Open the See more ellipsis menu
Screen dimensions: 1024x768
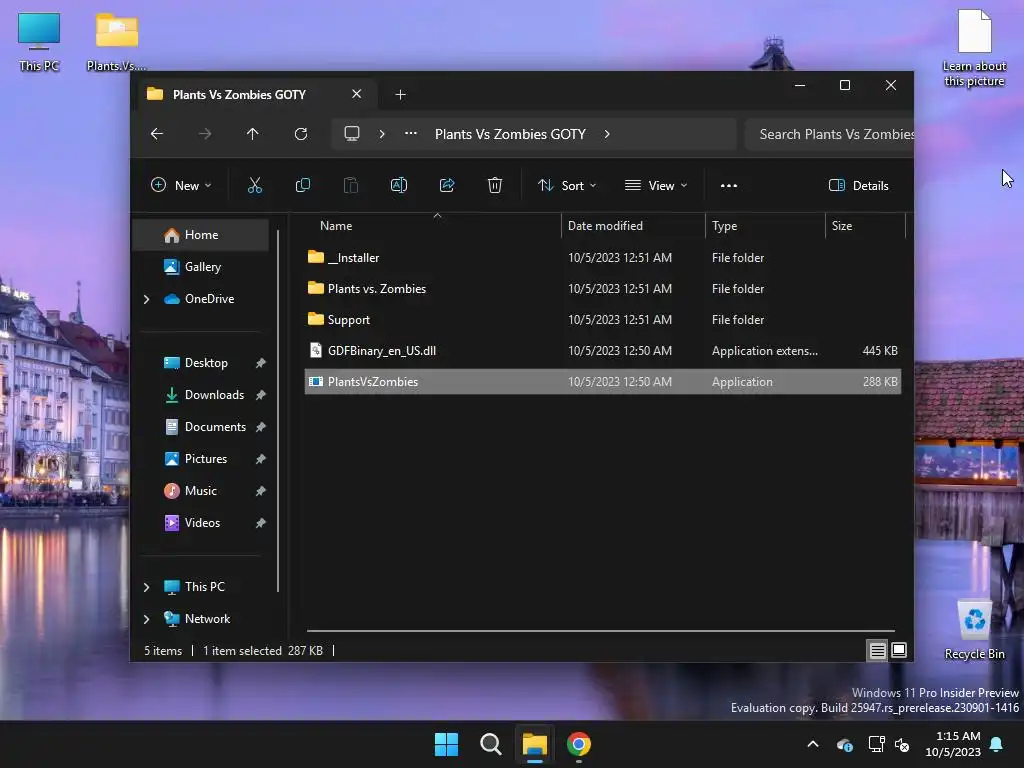729,185
